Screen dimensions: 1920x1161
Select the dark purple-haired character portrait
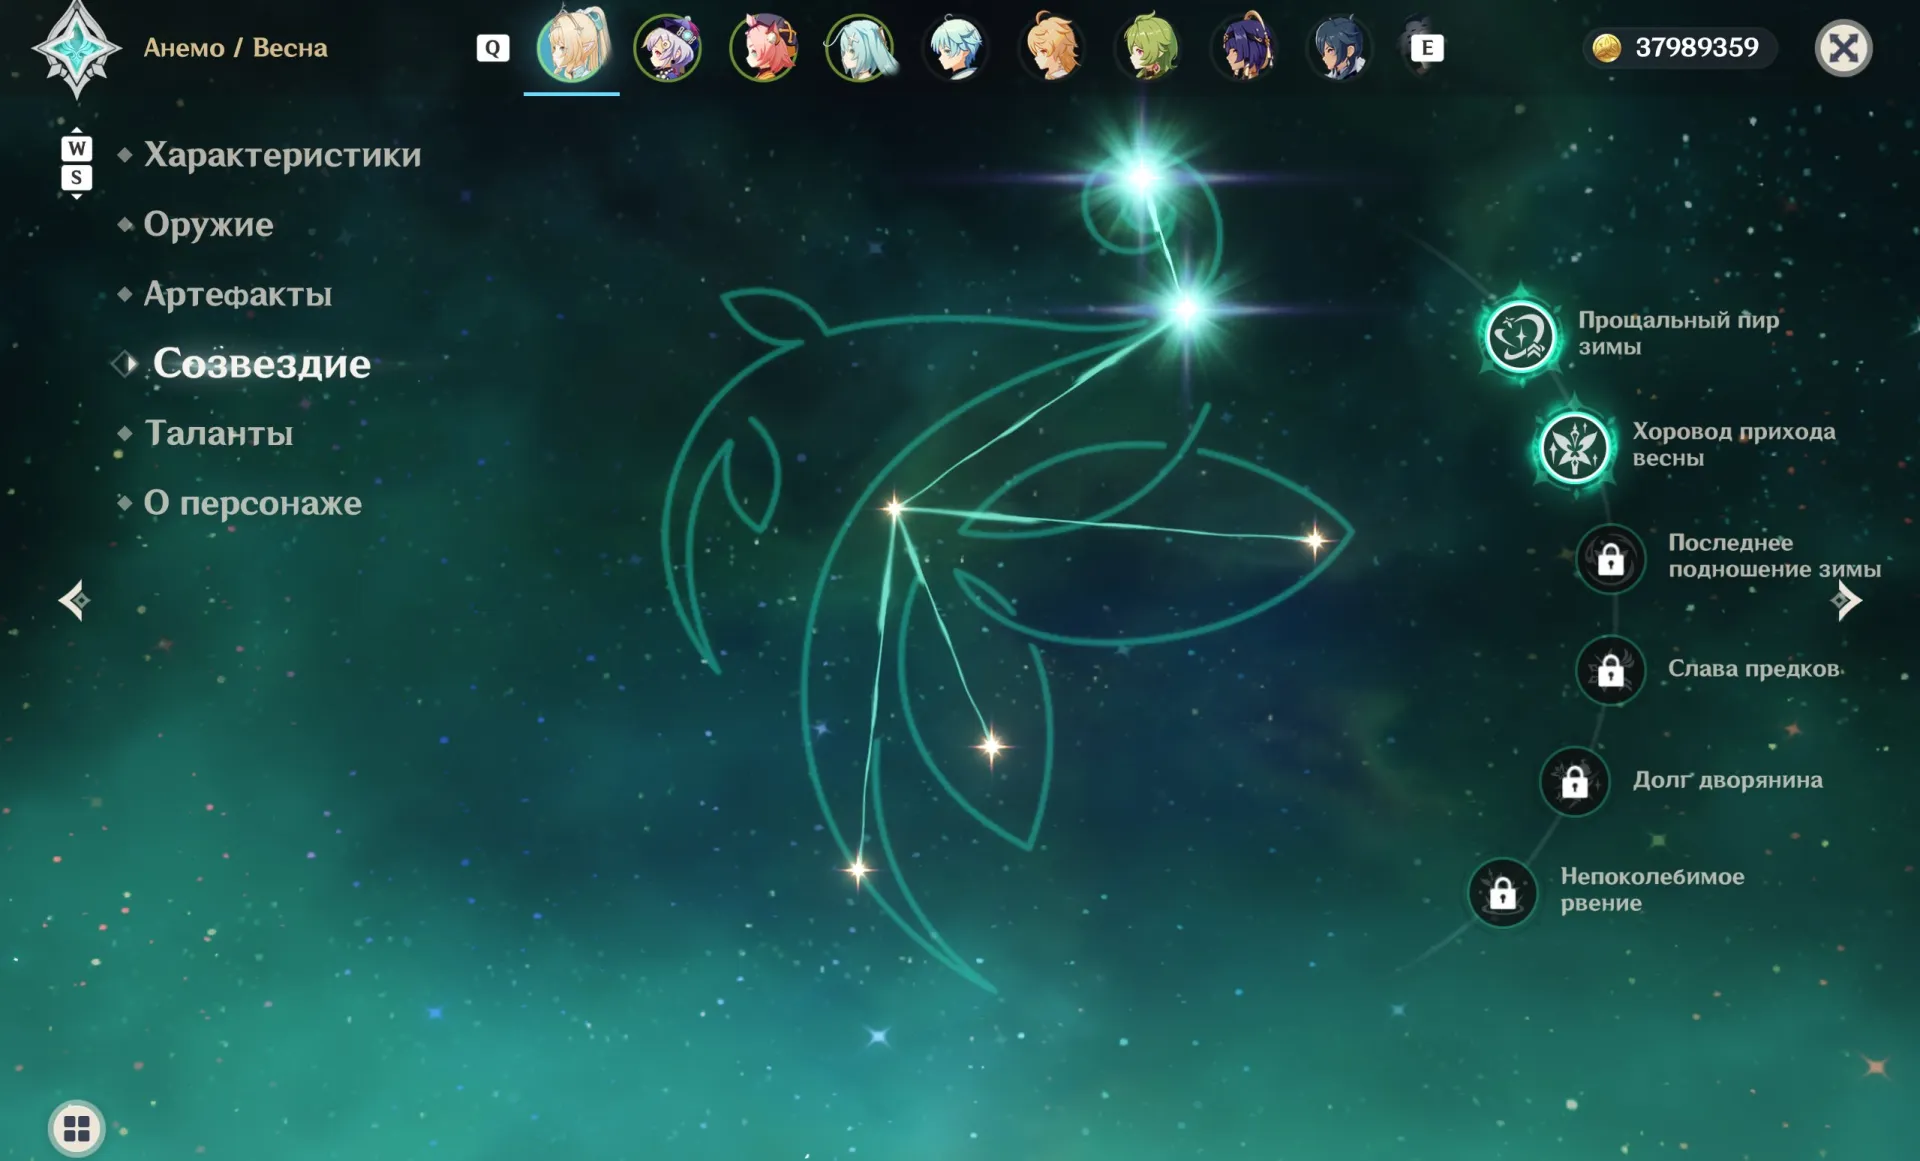[1244, 46]
